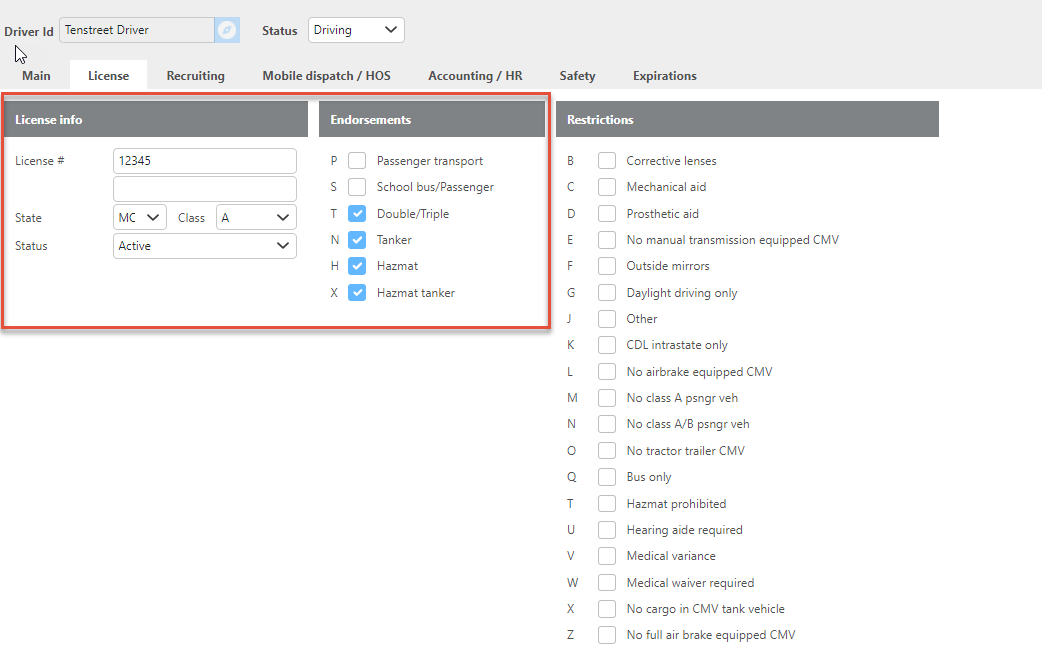1042x669 pixels.
Task: Check the CDL intrastate only restriction
Action: (x=607, y=345)
